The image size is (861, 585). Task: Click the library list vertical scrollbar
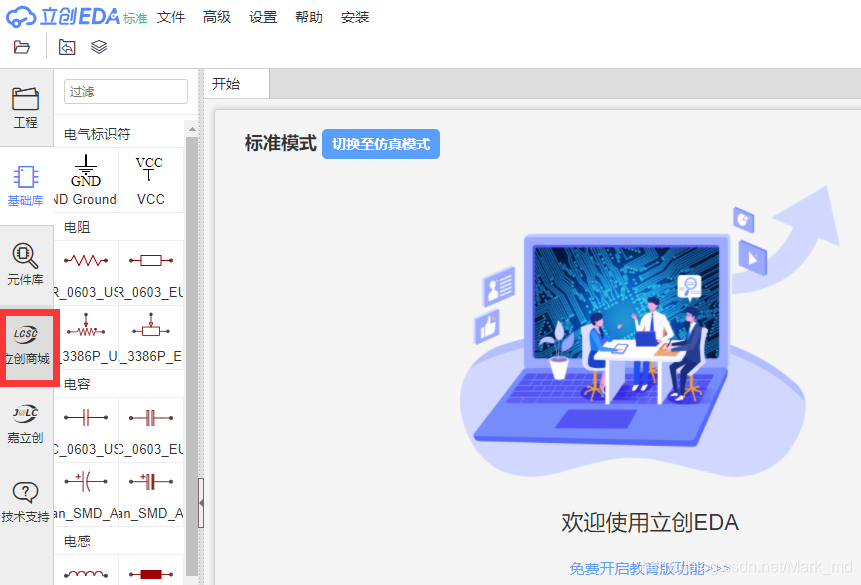pos(192,356)
